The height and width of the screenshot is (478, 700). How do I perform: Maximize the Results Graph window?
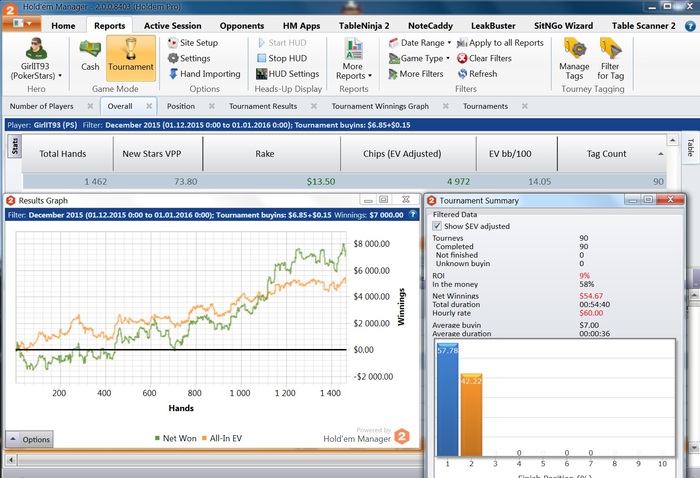pyautogui.click(x=383, y=200)
